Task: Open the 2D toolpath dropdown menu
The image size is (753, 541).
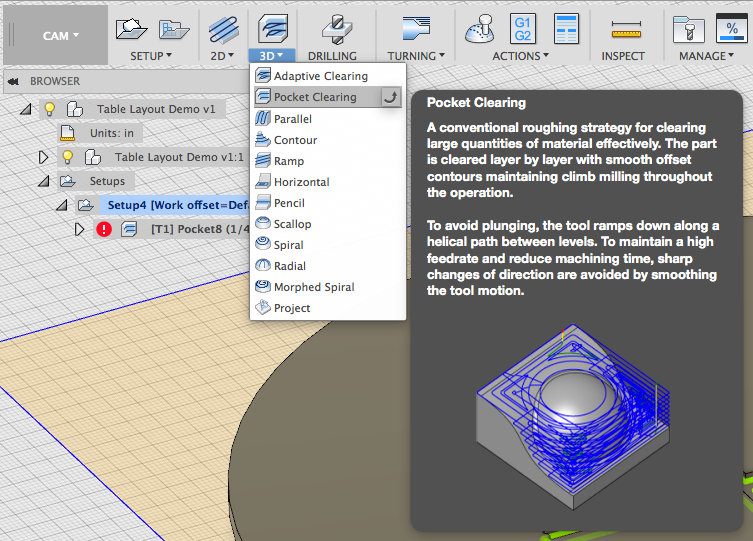Action: 222,56
